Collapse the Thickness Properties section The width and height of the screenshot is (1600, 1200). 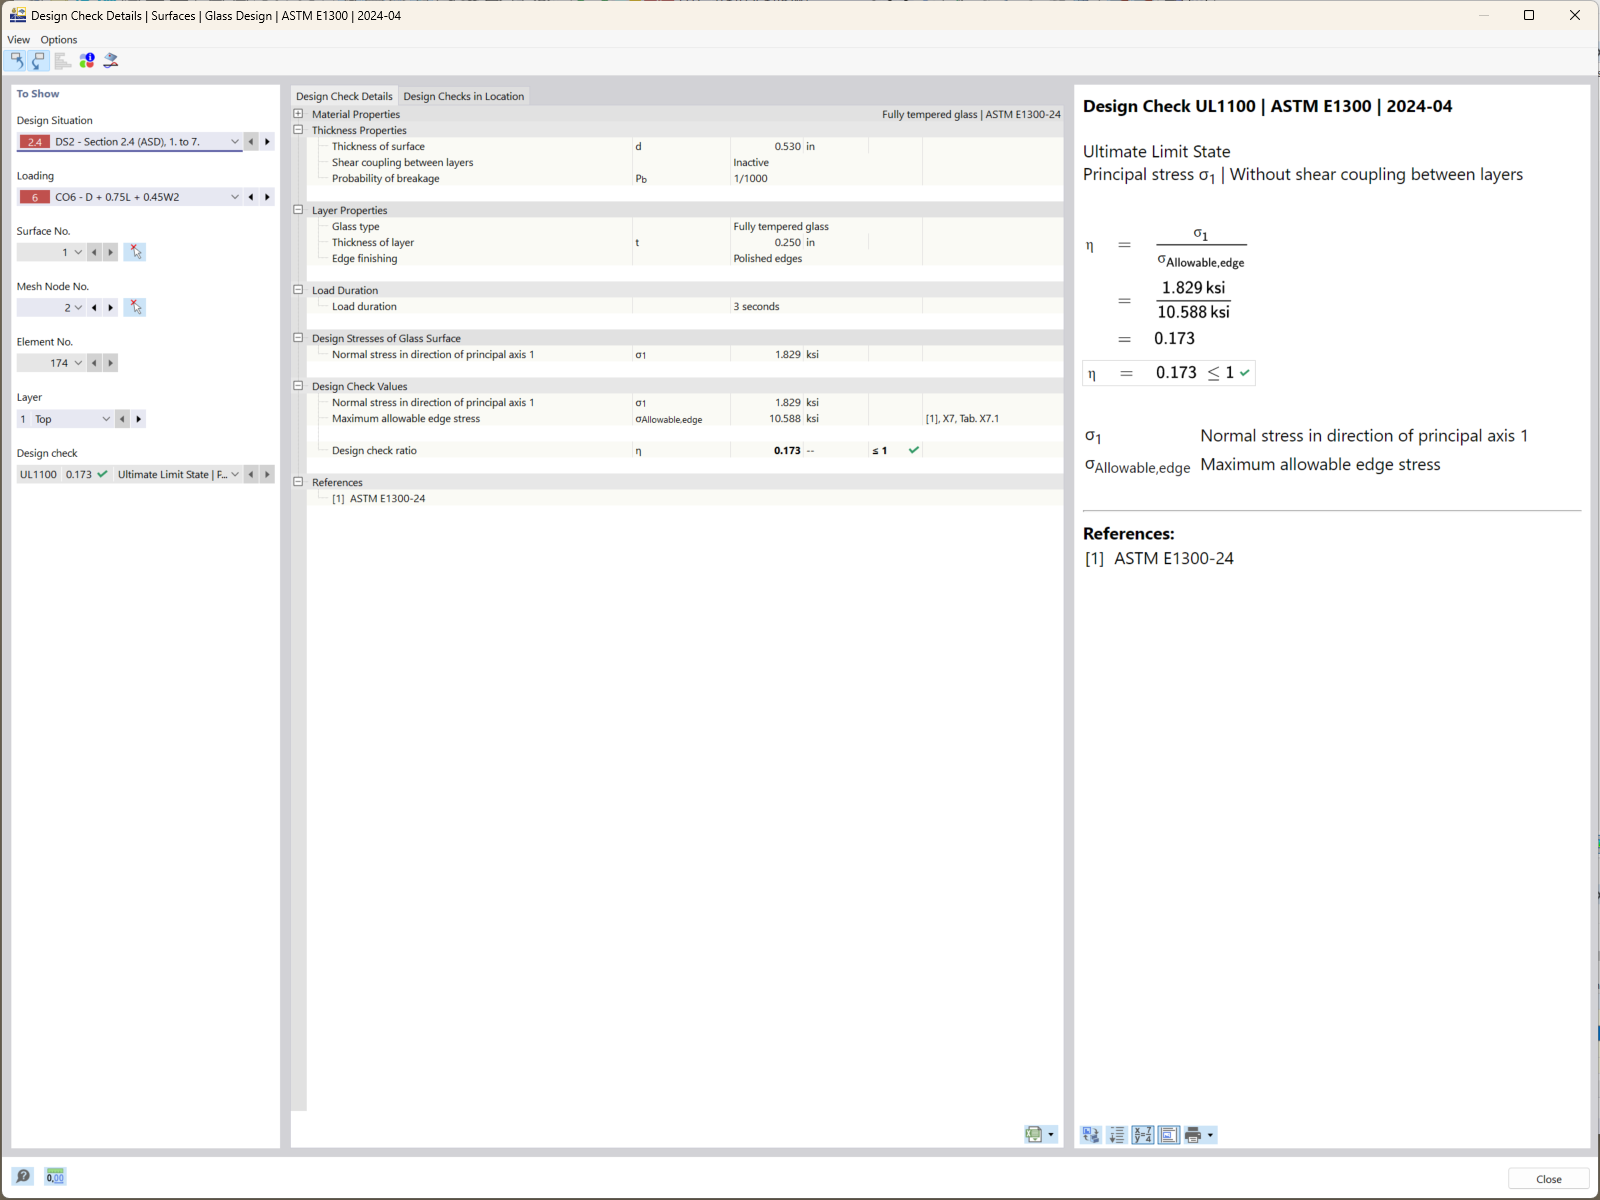(298, 130)
